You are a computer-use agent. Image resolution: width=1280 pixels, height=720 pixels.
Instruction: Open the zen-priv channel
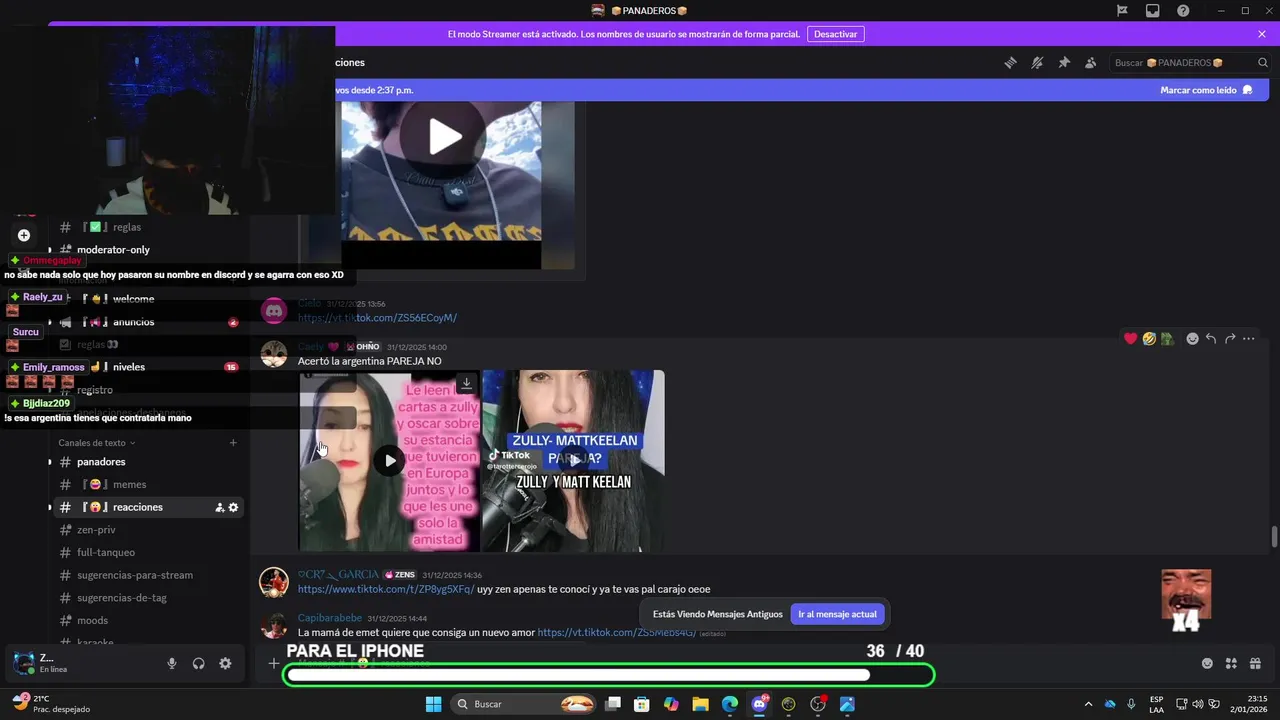tap(147, 530)
